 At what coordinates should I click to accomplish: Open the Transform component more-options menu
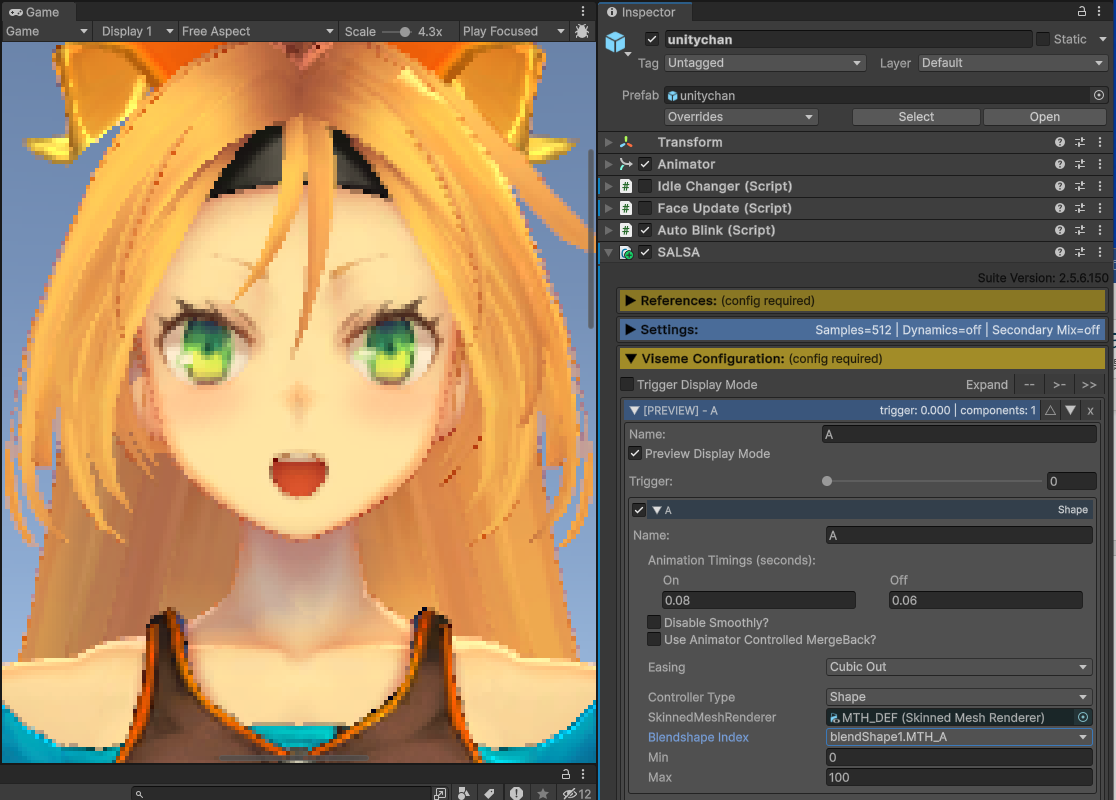[x=1100, y=142]
